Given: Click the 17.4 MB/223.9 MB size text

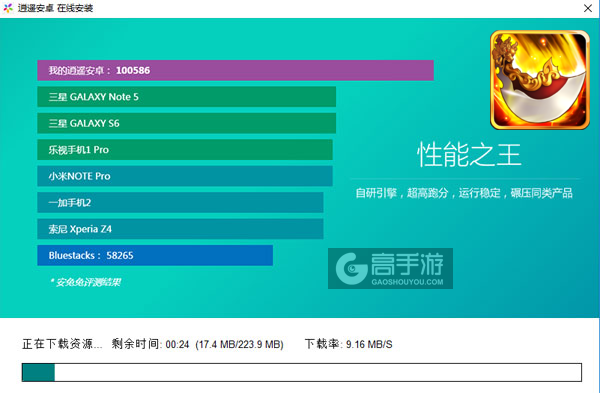Looking at the screenshot, I should click(239, 344).
